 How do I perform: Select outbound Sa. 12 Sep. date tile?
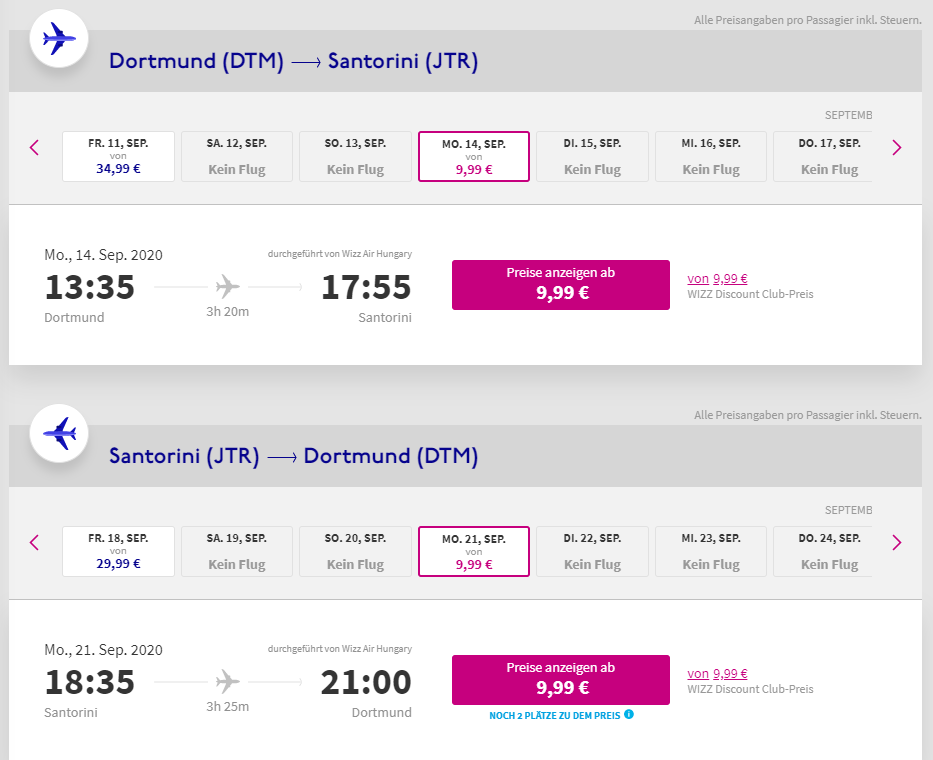point(237,157)
